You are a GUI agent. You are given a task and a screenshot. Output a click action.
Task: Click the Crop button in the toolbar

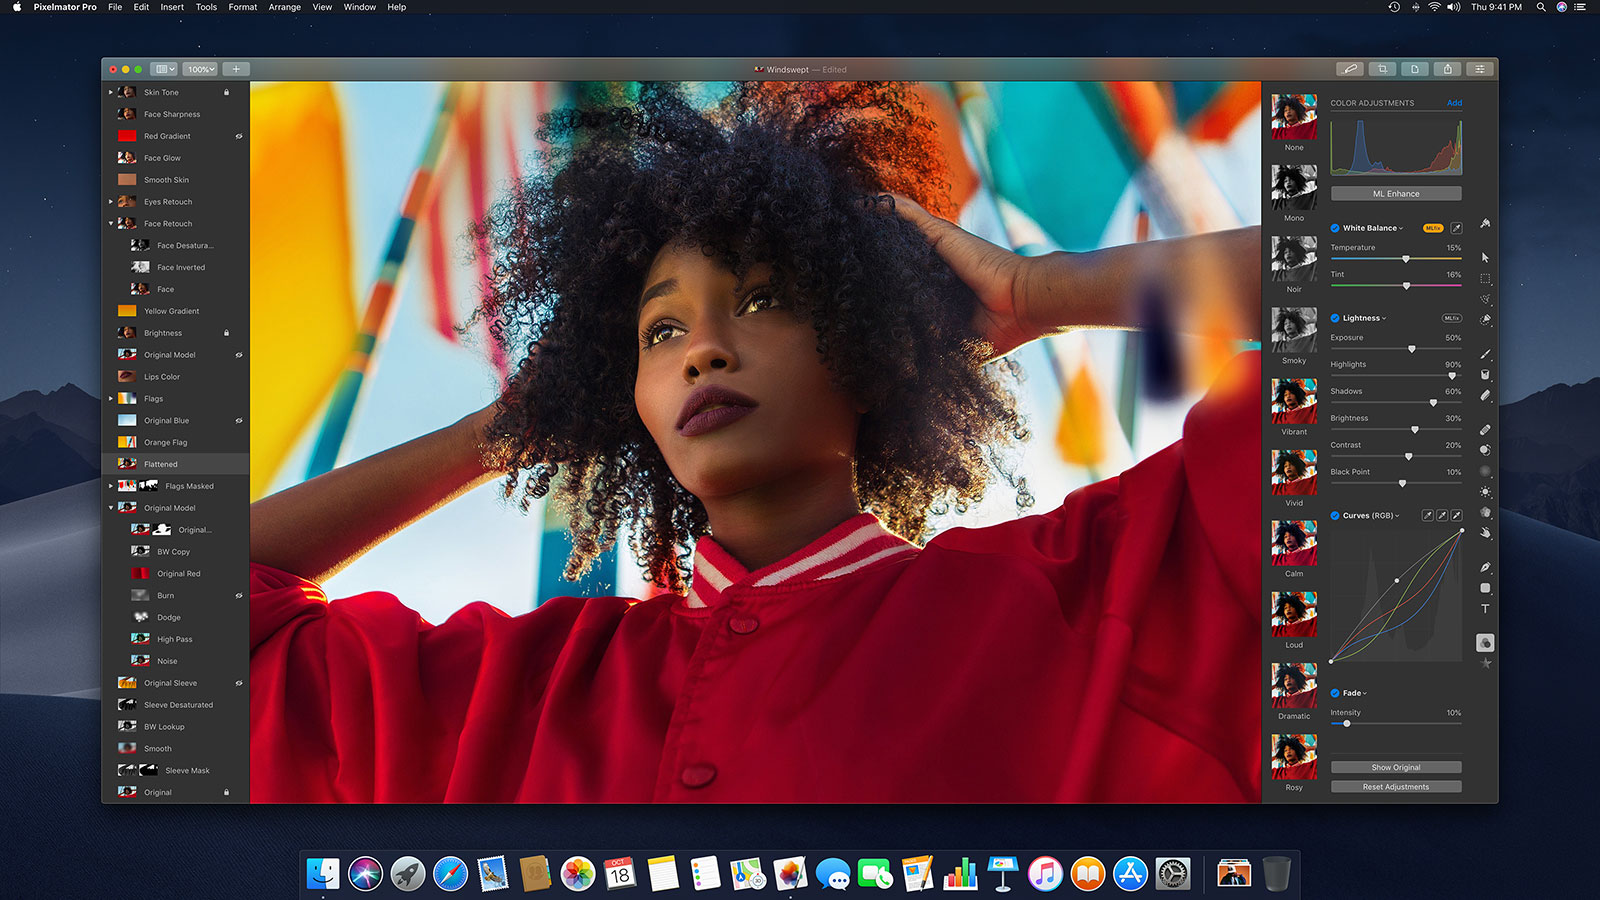pos(1382,69)
